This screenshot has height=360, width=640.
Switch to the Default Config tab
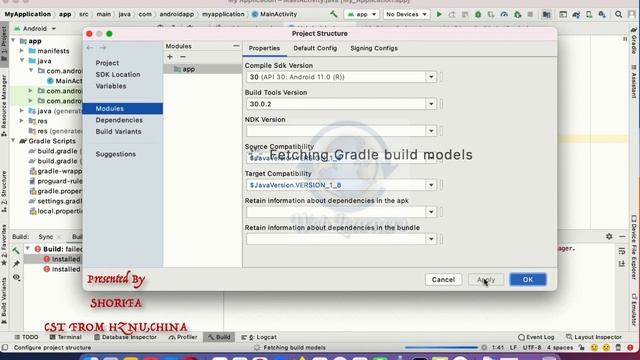[315, 48]
